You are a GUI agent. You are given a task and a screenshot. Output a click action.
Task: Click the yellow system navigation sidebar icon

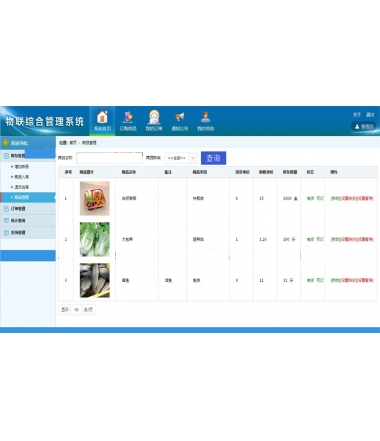[5, 143]
